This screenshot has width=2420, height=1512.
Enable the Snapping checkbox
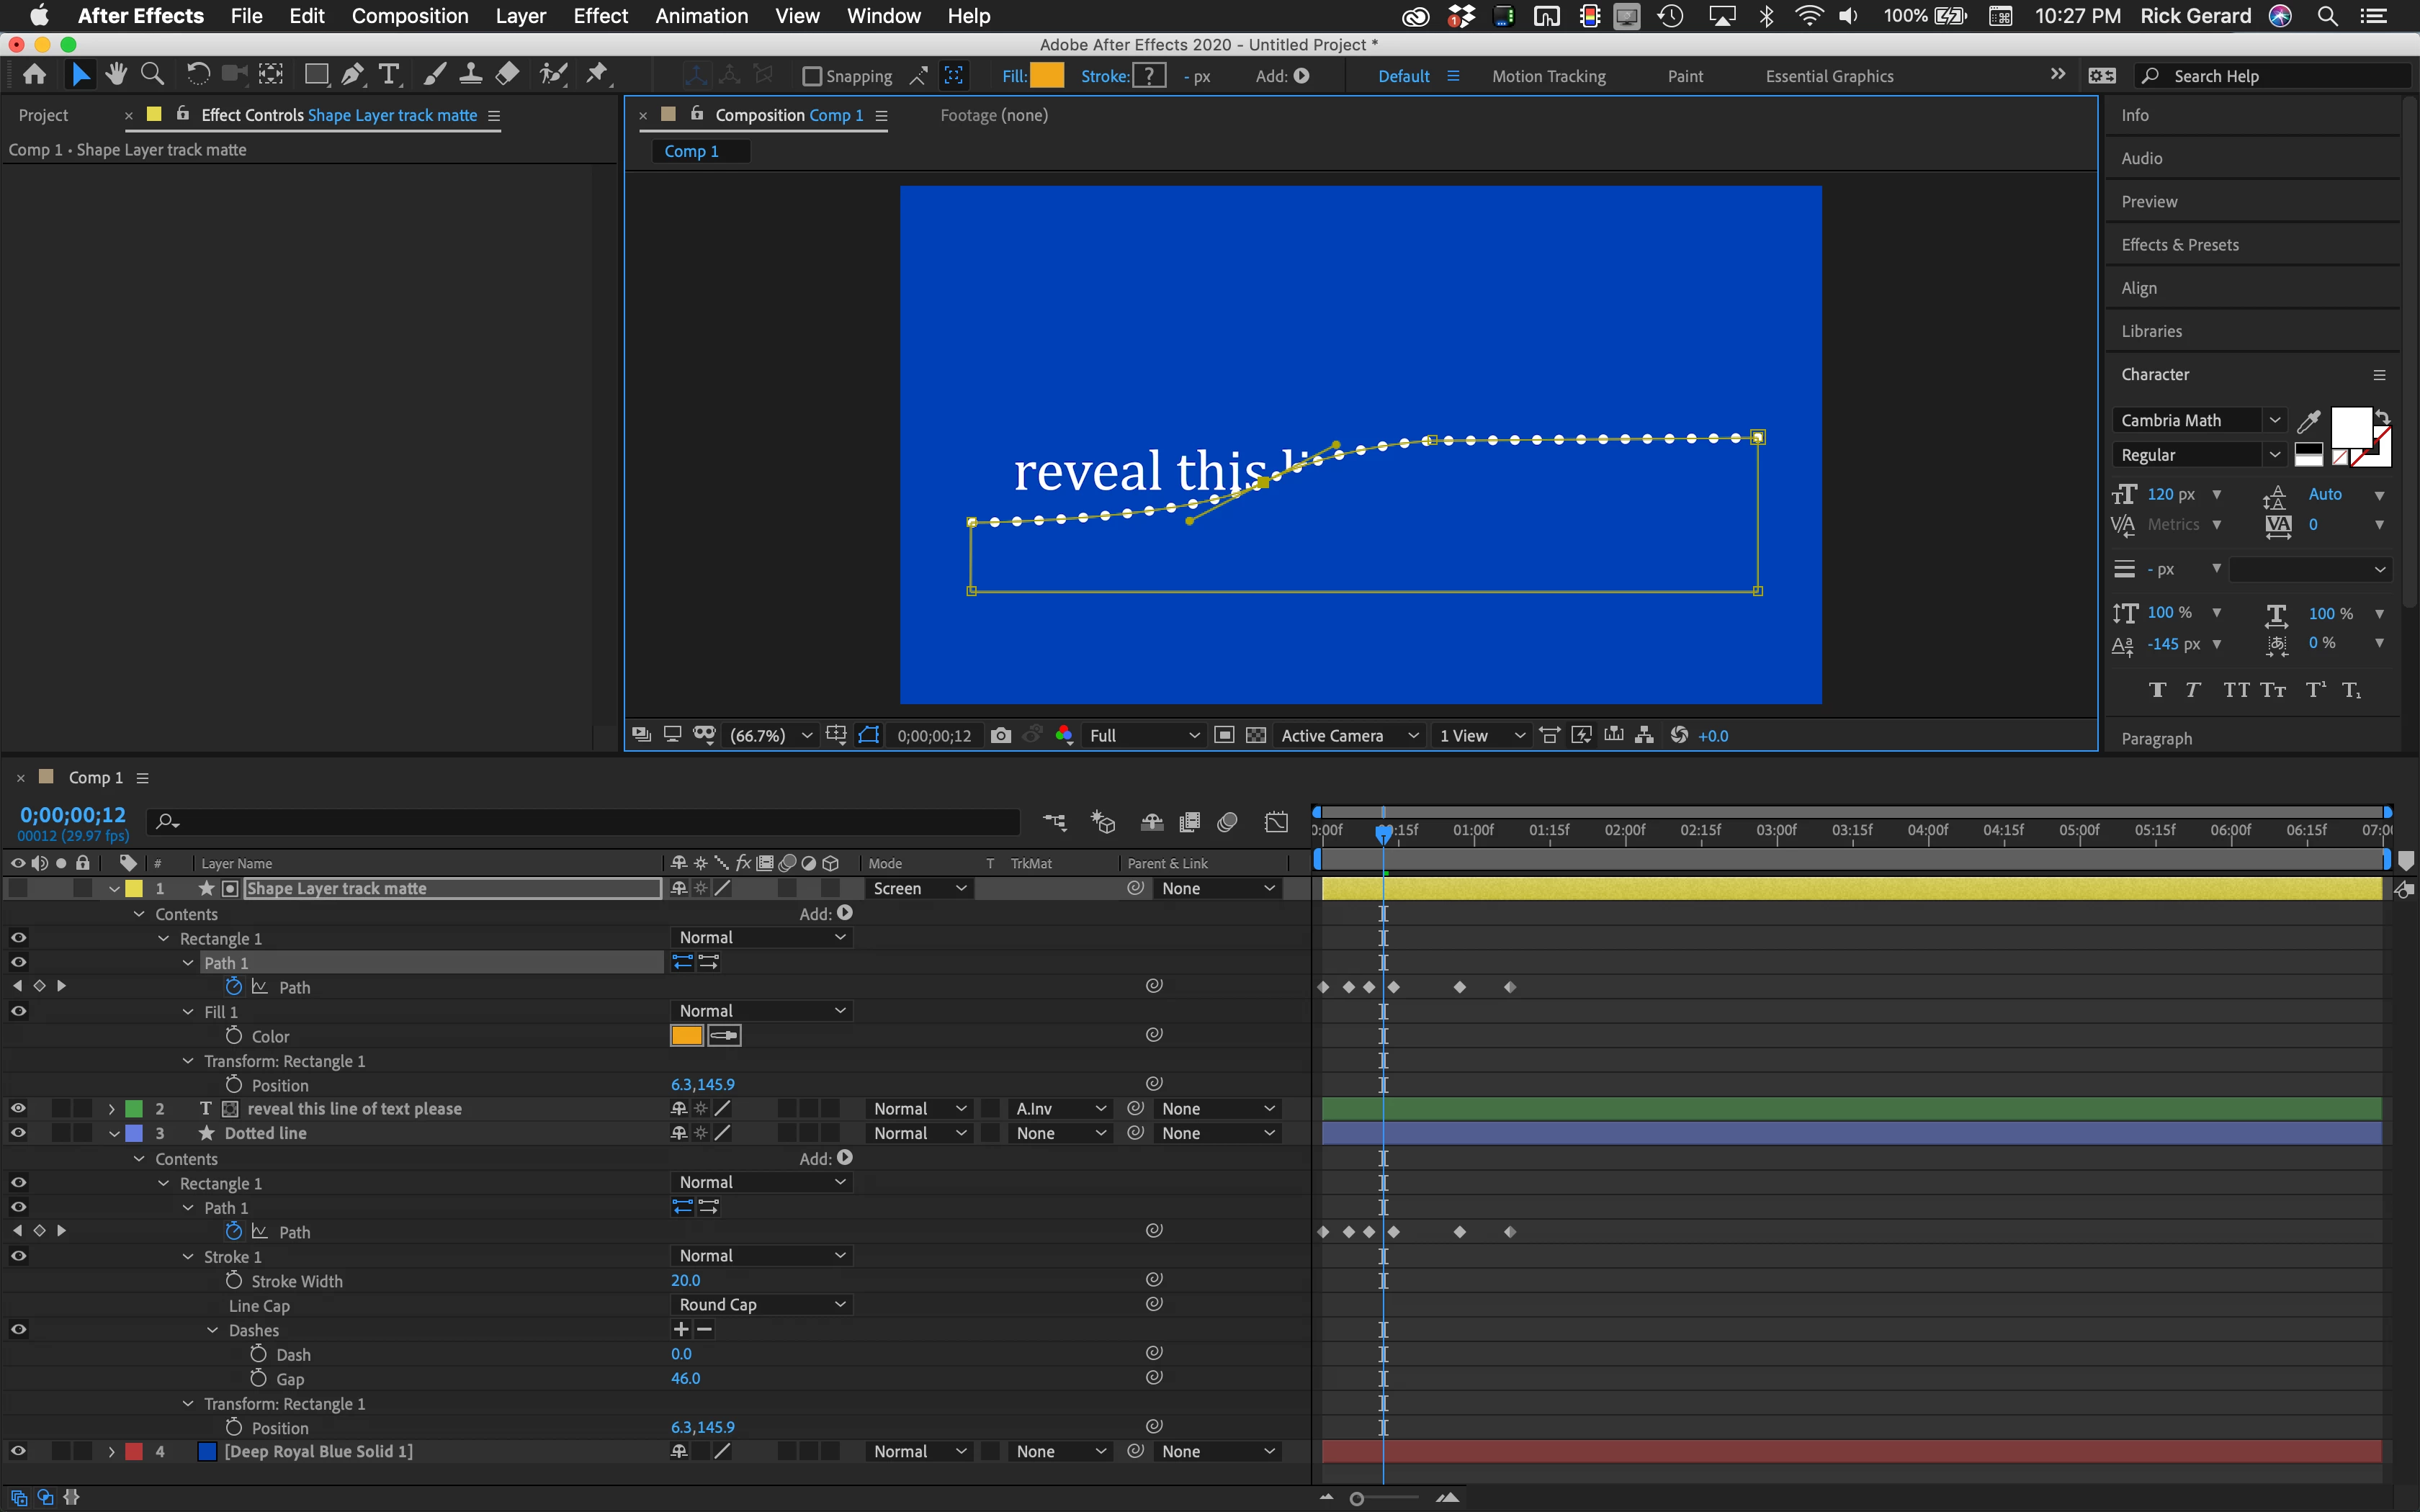pos(812,76)
